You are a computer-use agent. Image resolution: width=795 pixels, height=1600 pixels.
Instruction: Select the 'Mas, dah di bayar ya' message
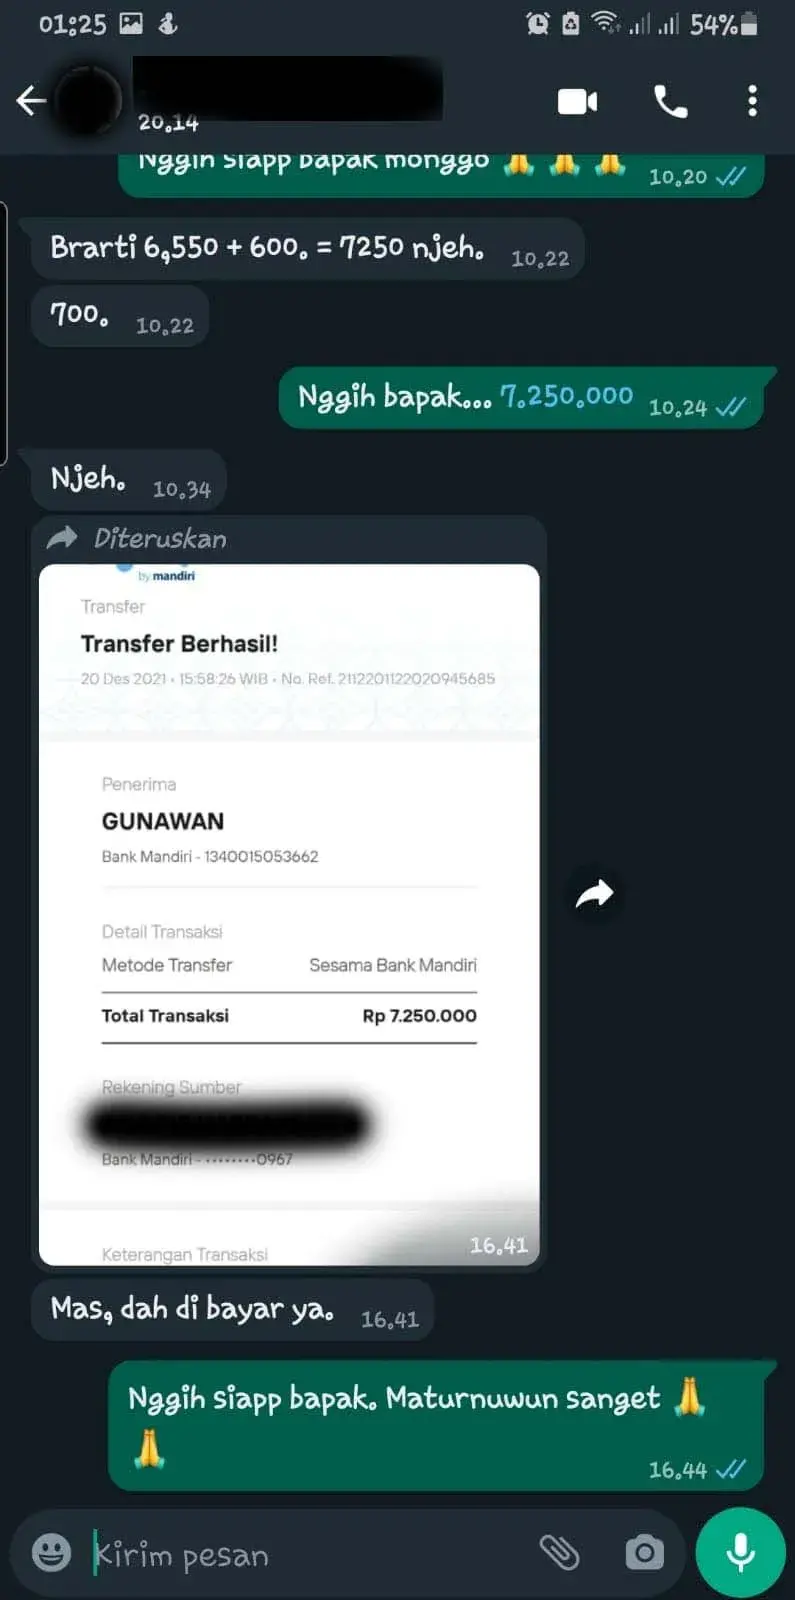233,1310
